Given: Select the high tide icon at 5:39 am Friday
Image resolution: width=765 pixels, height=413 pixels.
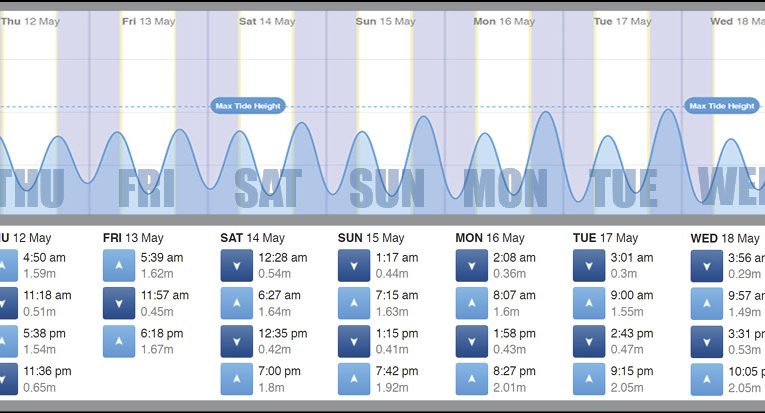Looking at the screenshot, I should click(x=119, y=264).
